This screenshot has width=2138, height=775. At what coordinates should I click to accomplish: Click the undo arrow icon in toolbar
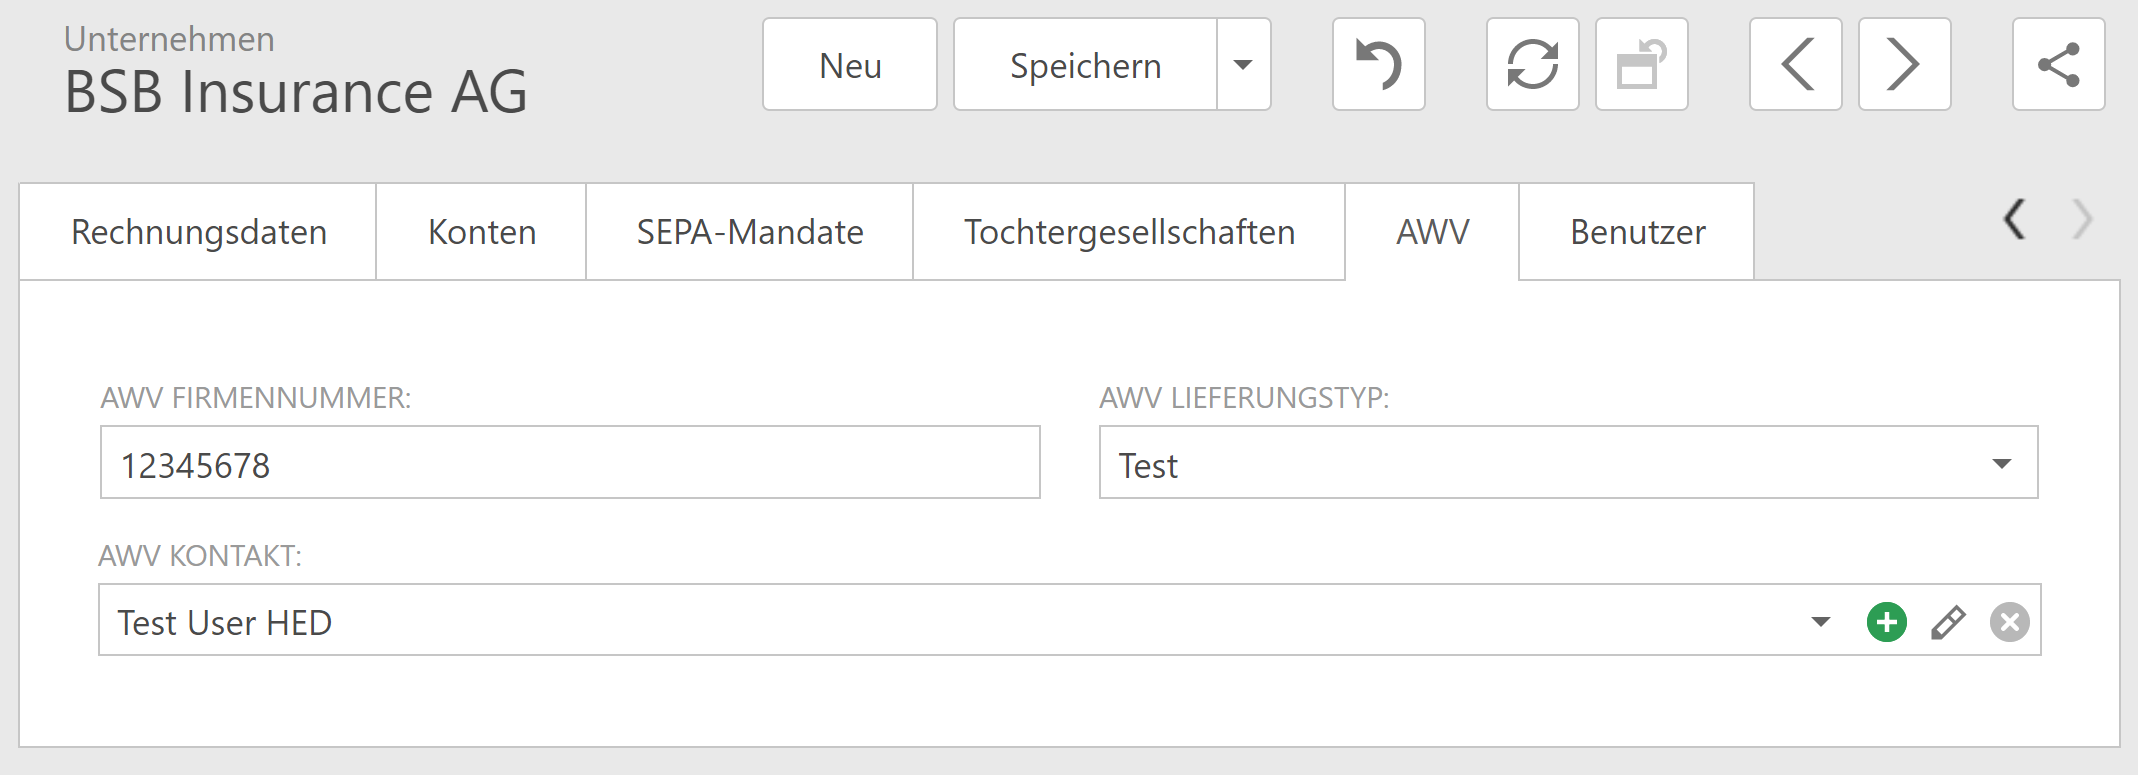click(x=1378, y=65)
